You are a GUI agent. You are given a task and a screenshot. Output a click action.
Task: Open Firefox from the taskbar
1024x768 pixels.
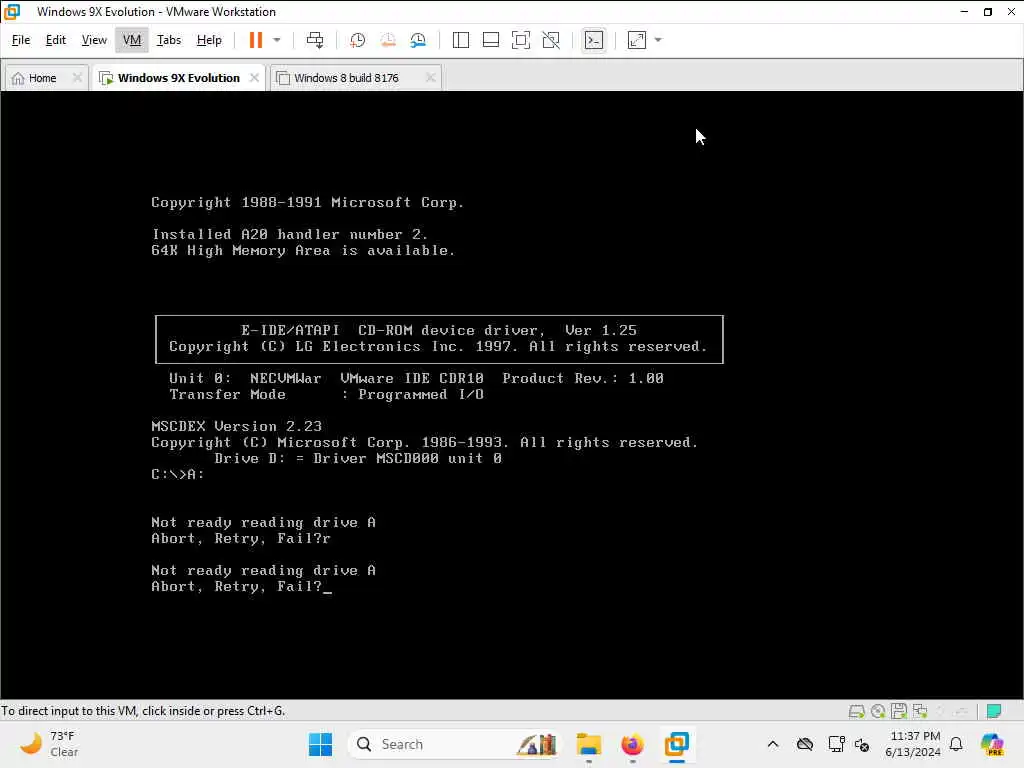[x=632, y=744]
